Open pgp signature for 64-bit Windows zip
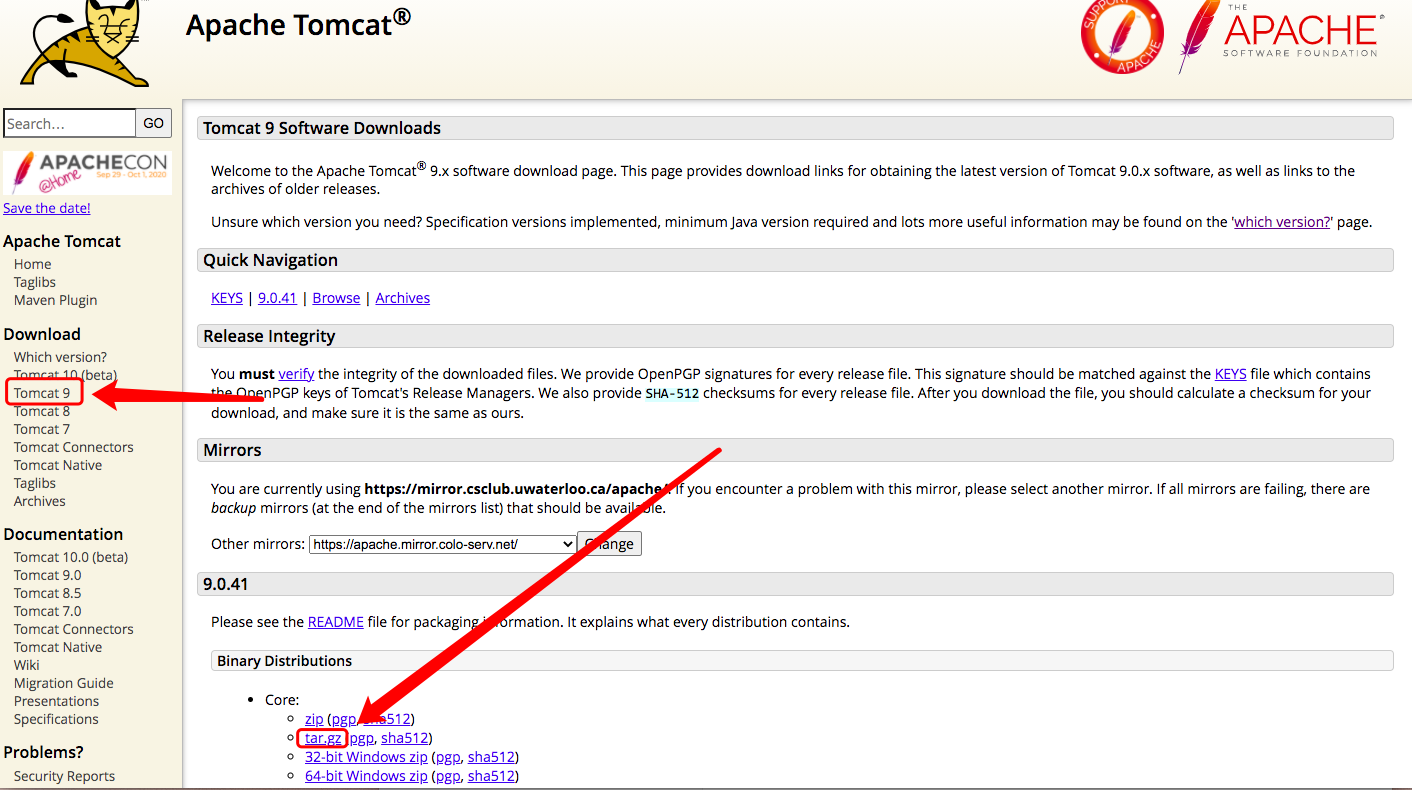This screenshot has width=1412, height=790. pyautogui.click(x=447, y=776)
